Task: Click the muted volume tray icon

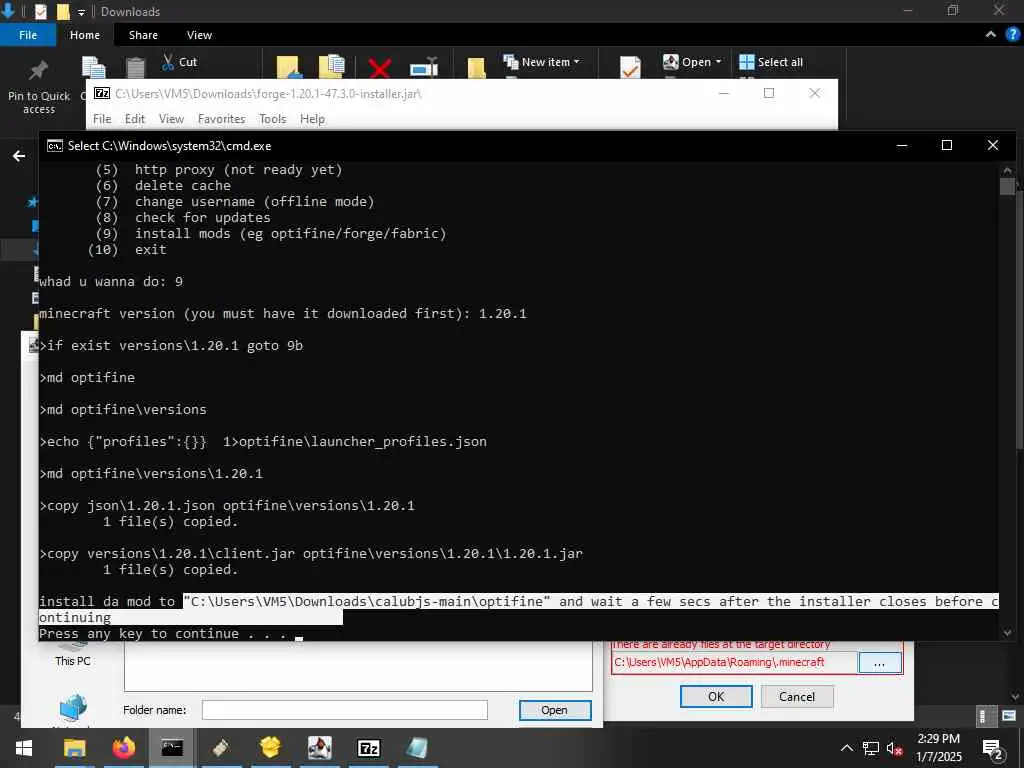Action: 894,748
